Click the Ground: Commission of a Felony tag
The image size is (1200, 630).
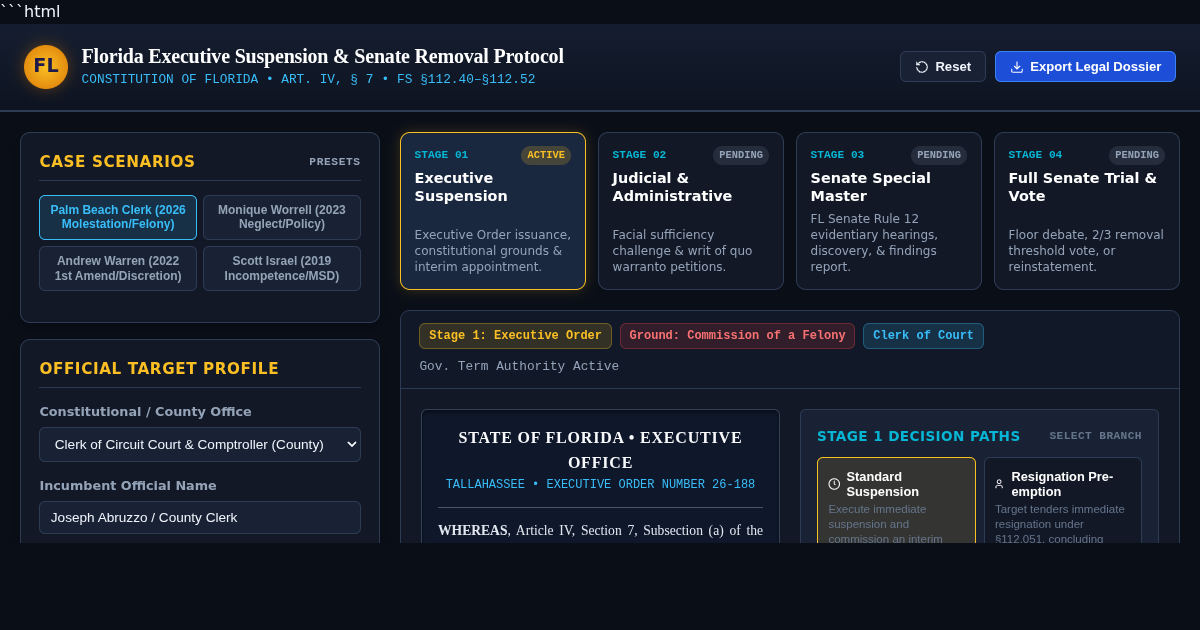[x=737, y=336]
